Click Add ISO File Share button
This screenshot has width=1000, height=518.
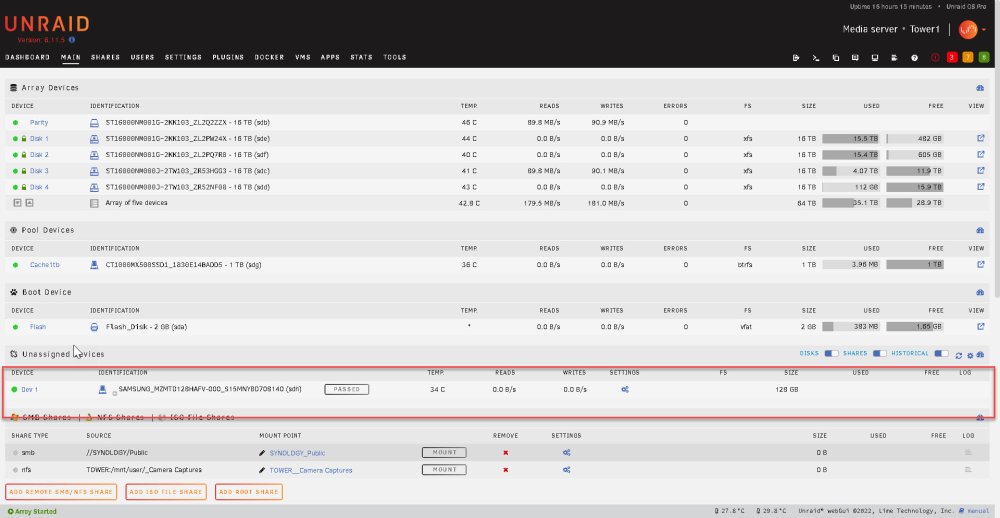166,492
